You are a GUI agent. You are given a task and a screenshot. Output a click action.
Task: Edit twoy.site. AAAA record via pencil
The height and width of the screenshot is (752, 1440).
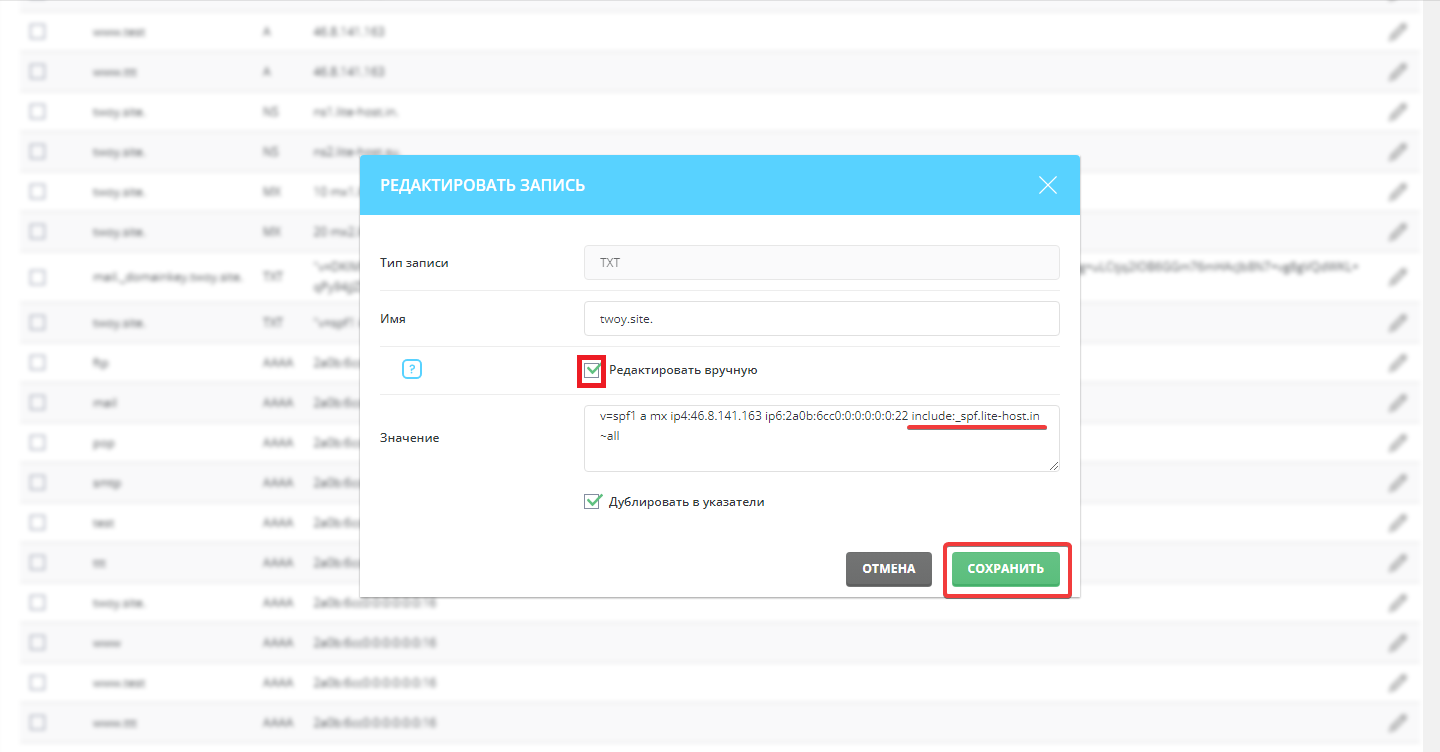pos(1398,602)
